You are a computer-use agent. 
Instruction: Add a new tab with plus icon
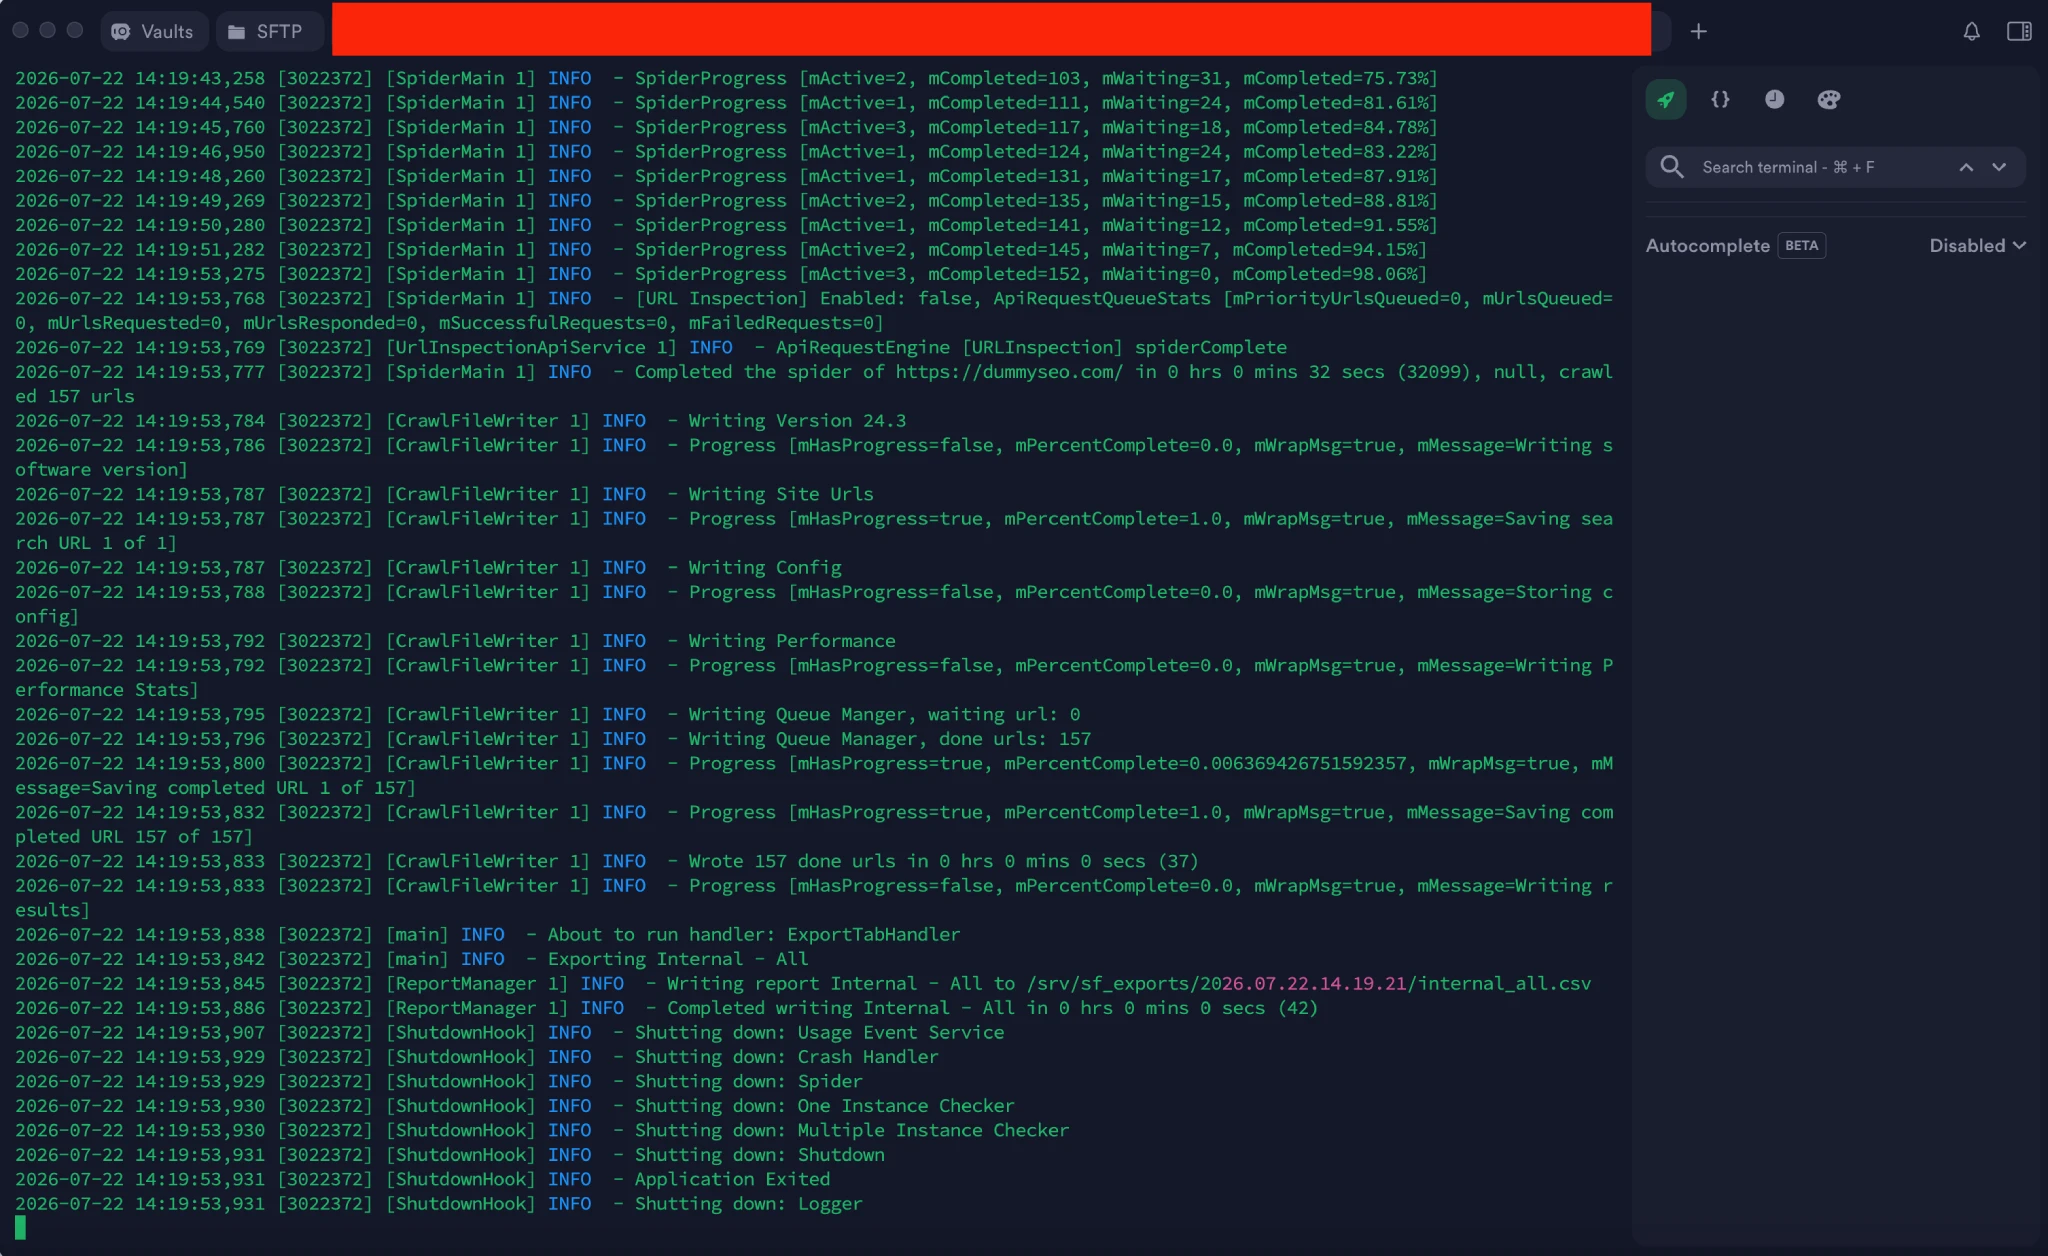(1698, 31)
